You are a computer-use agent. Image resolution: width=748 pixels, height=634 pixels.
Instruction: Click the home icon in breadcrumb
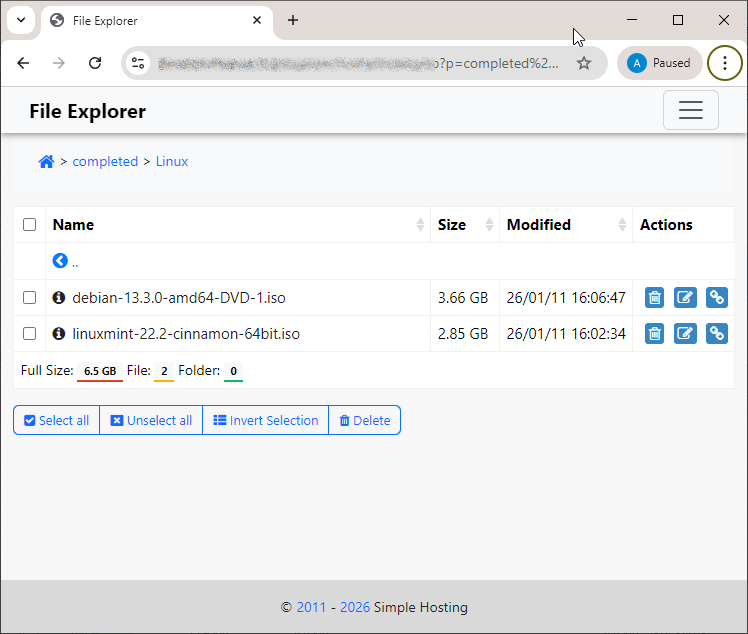tap(46, 162)
